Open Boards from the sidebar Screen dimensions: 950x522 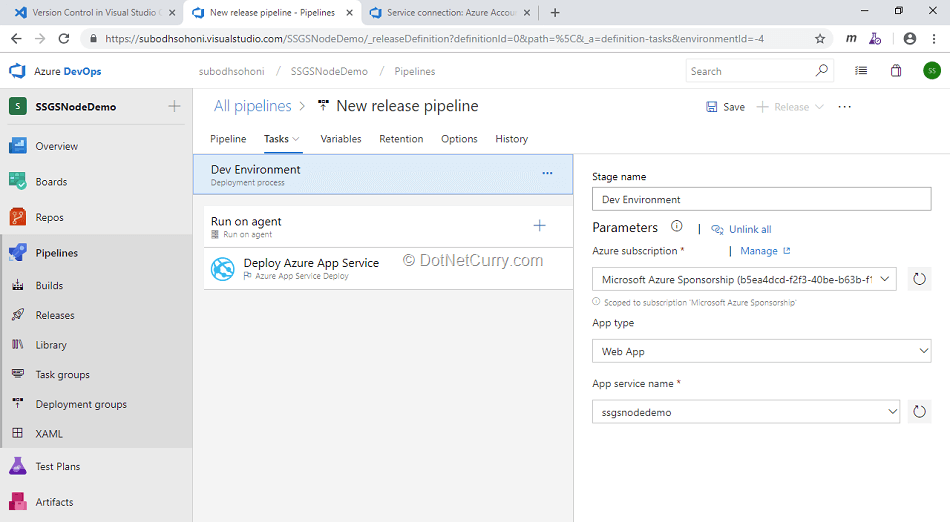(51, 182)
